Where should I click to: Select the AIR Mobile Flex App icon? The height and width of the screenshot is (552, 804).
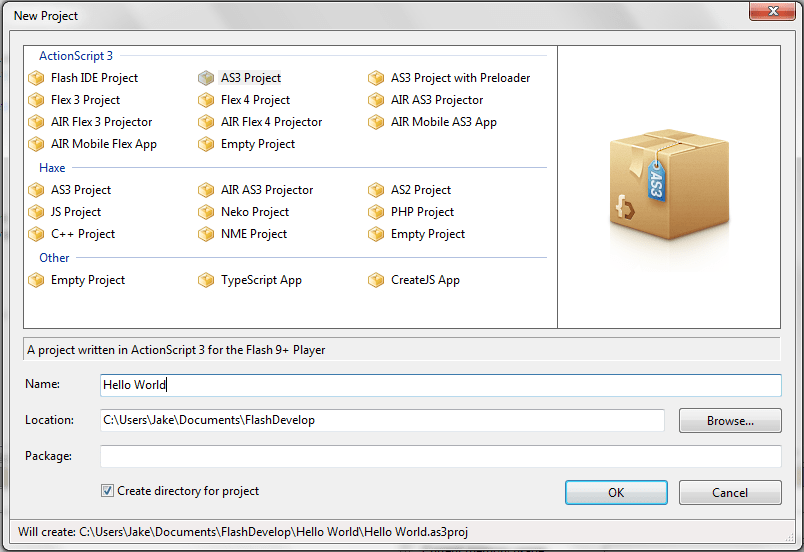[x=36, y=144]
